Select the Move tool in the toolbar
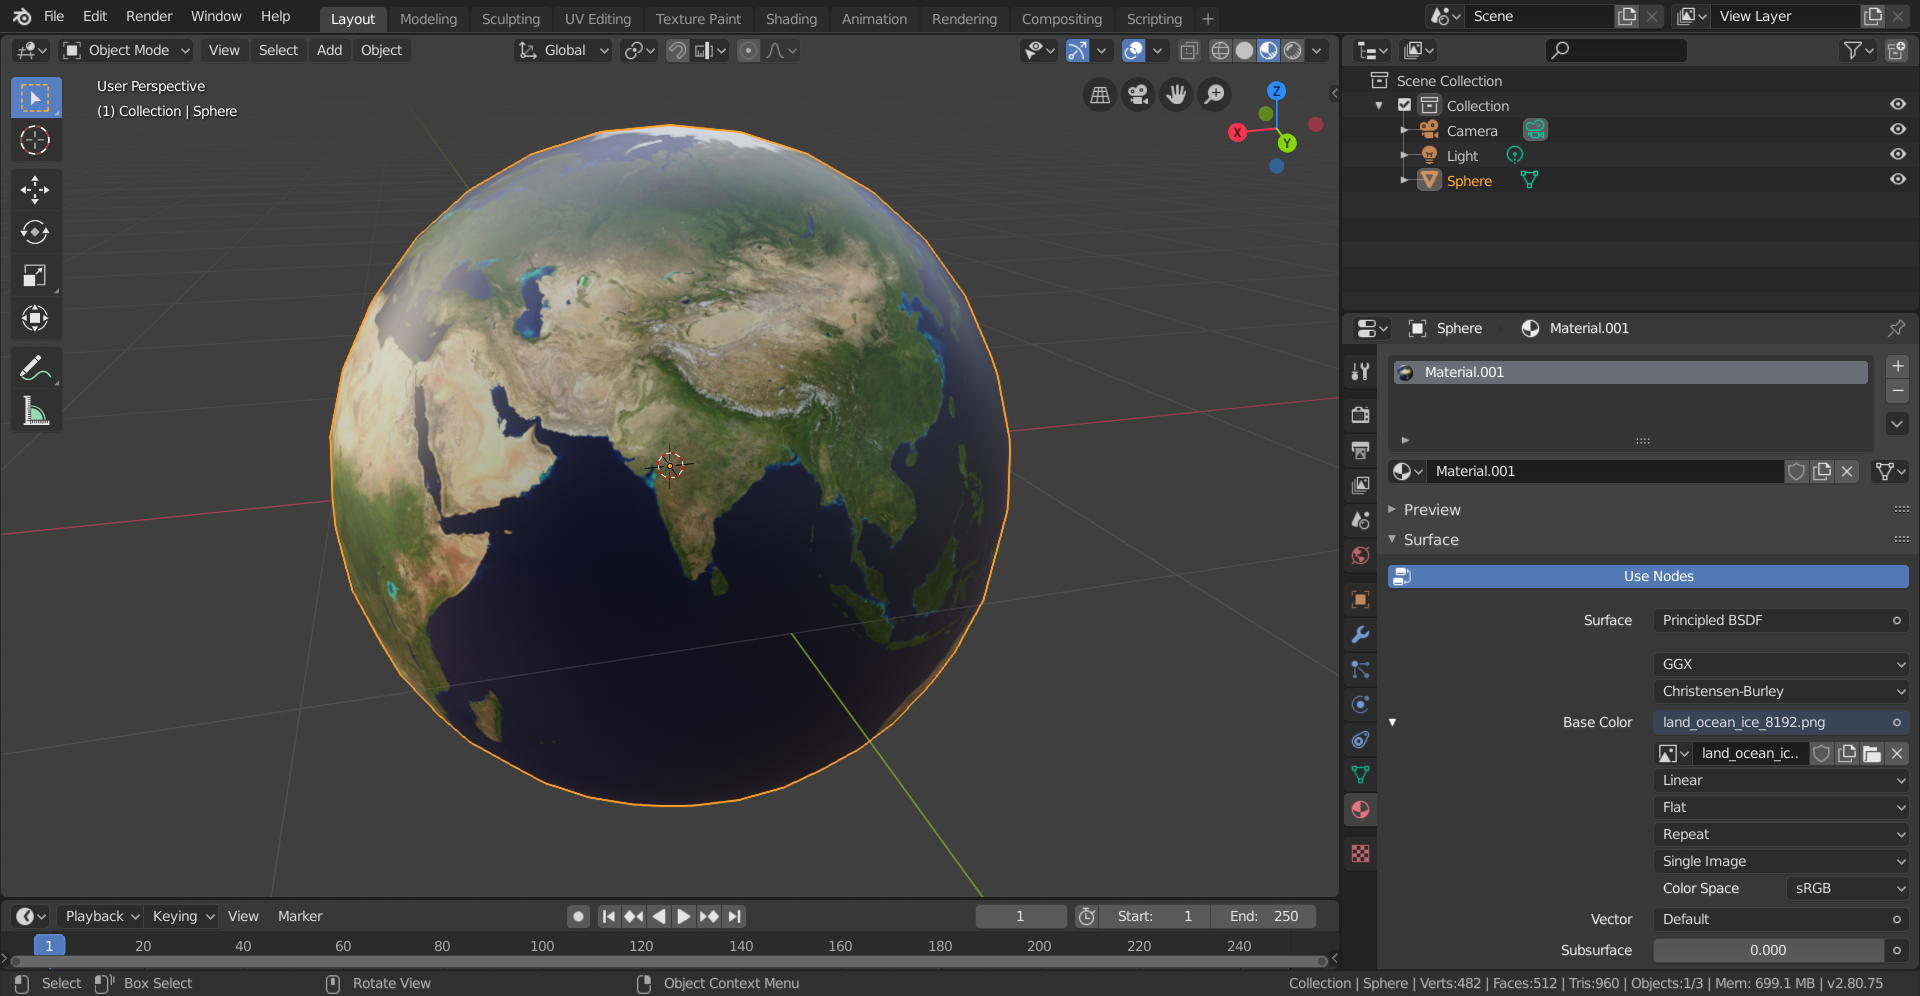This screenshot has width=1920, height=996. click(x=35, y=189)
